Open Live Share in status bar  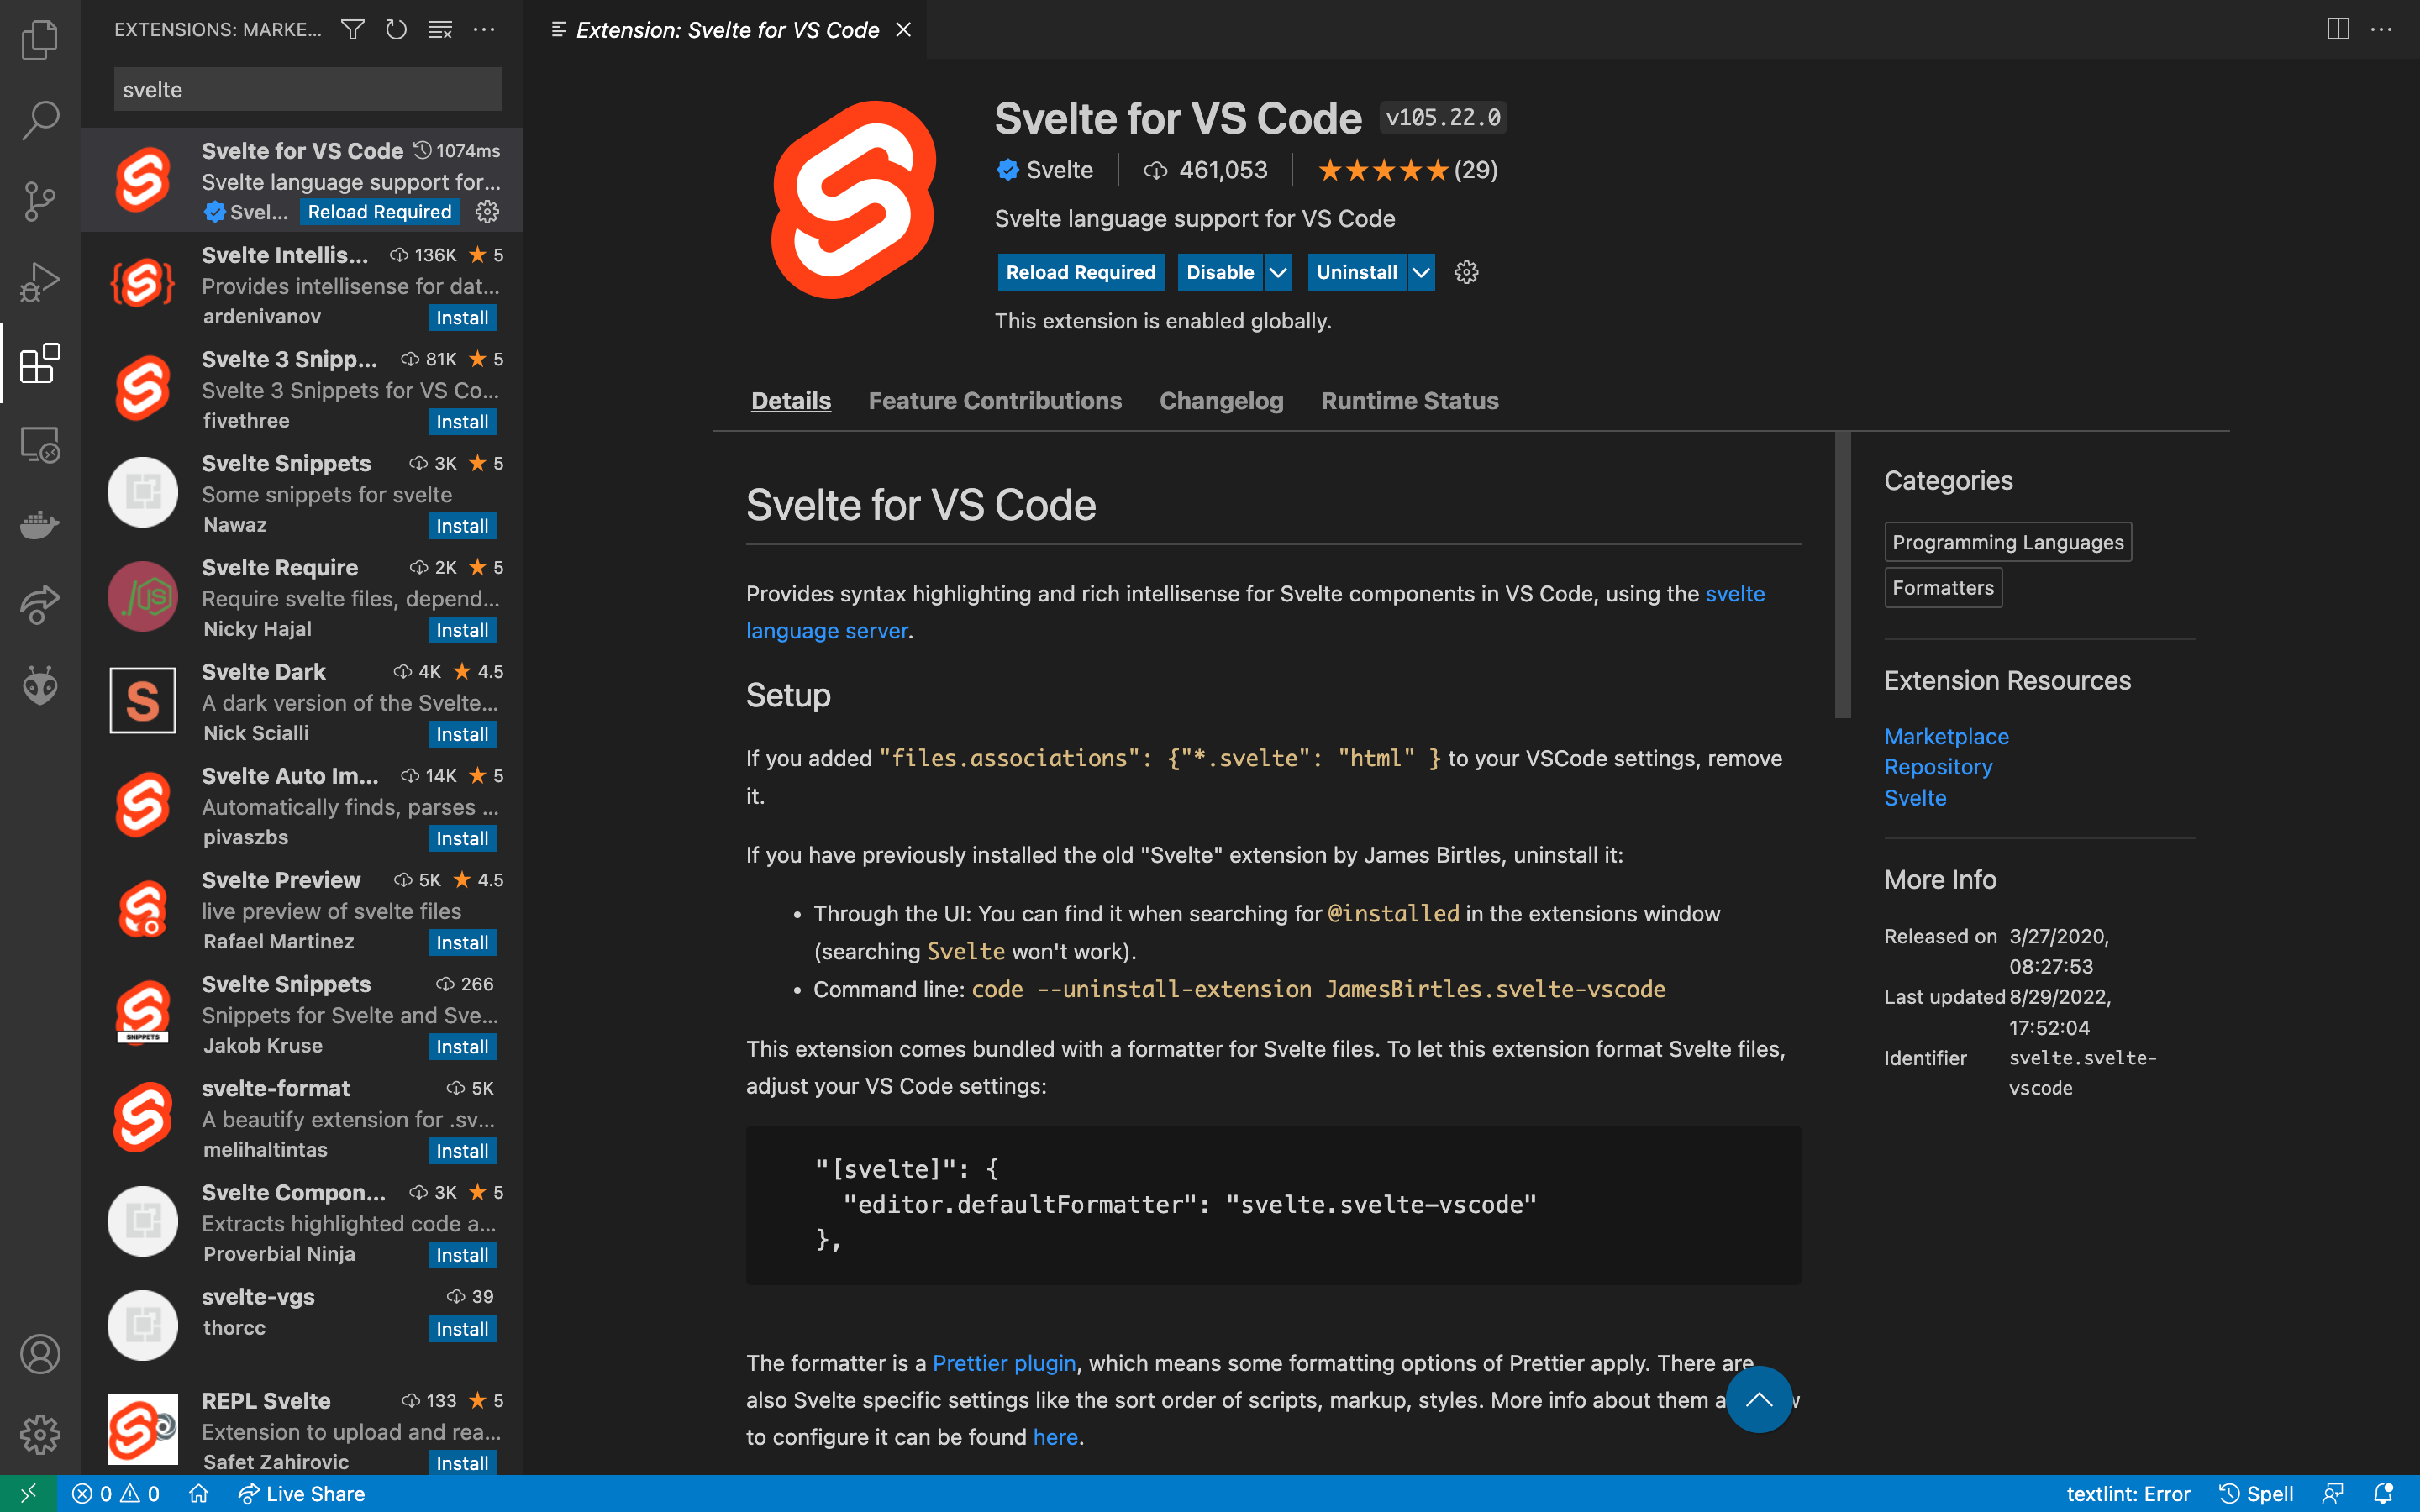pos(302,1493)
